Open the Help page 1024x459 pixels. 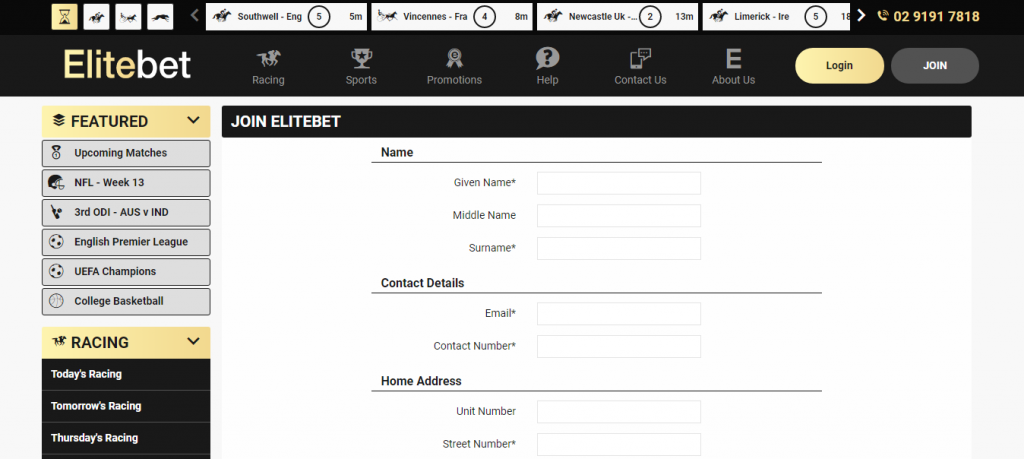(547, 67)
